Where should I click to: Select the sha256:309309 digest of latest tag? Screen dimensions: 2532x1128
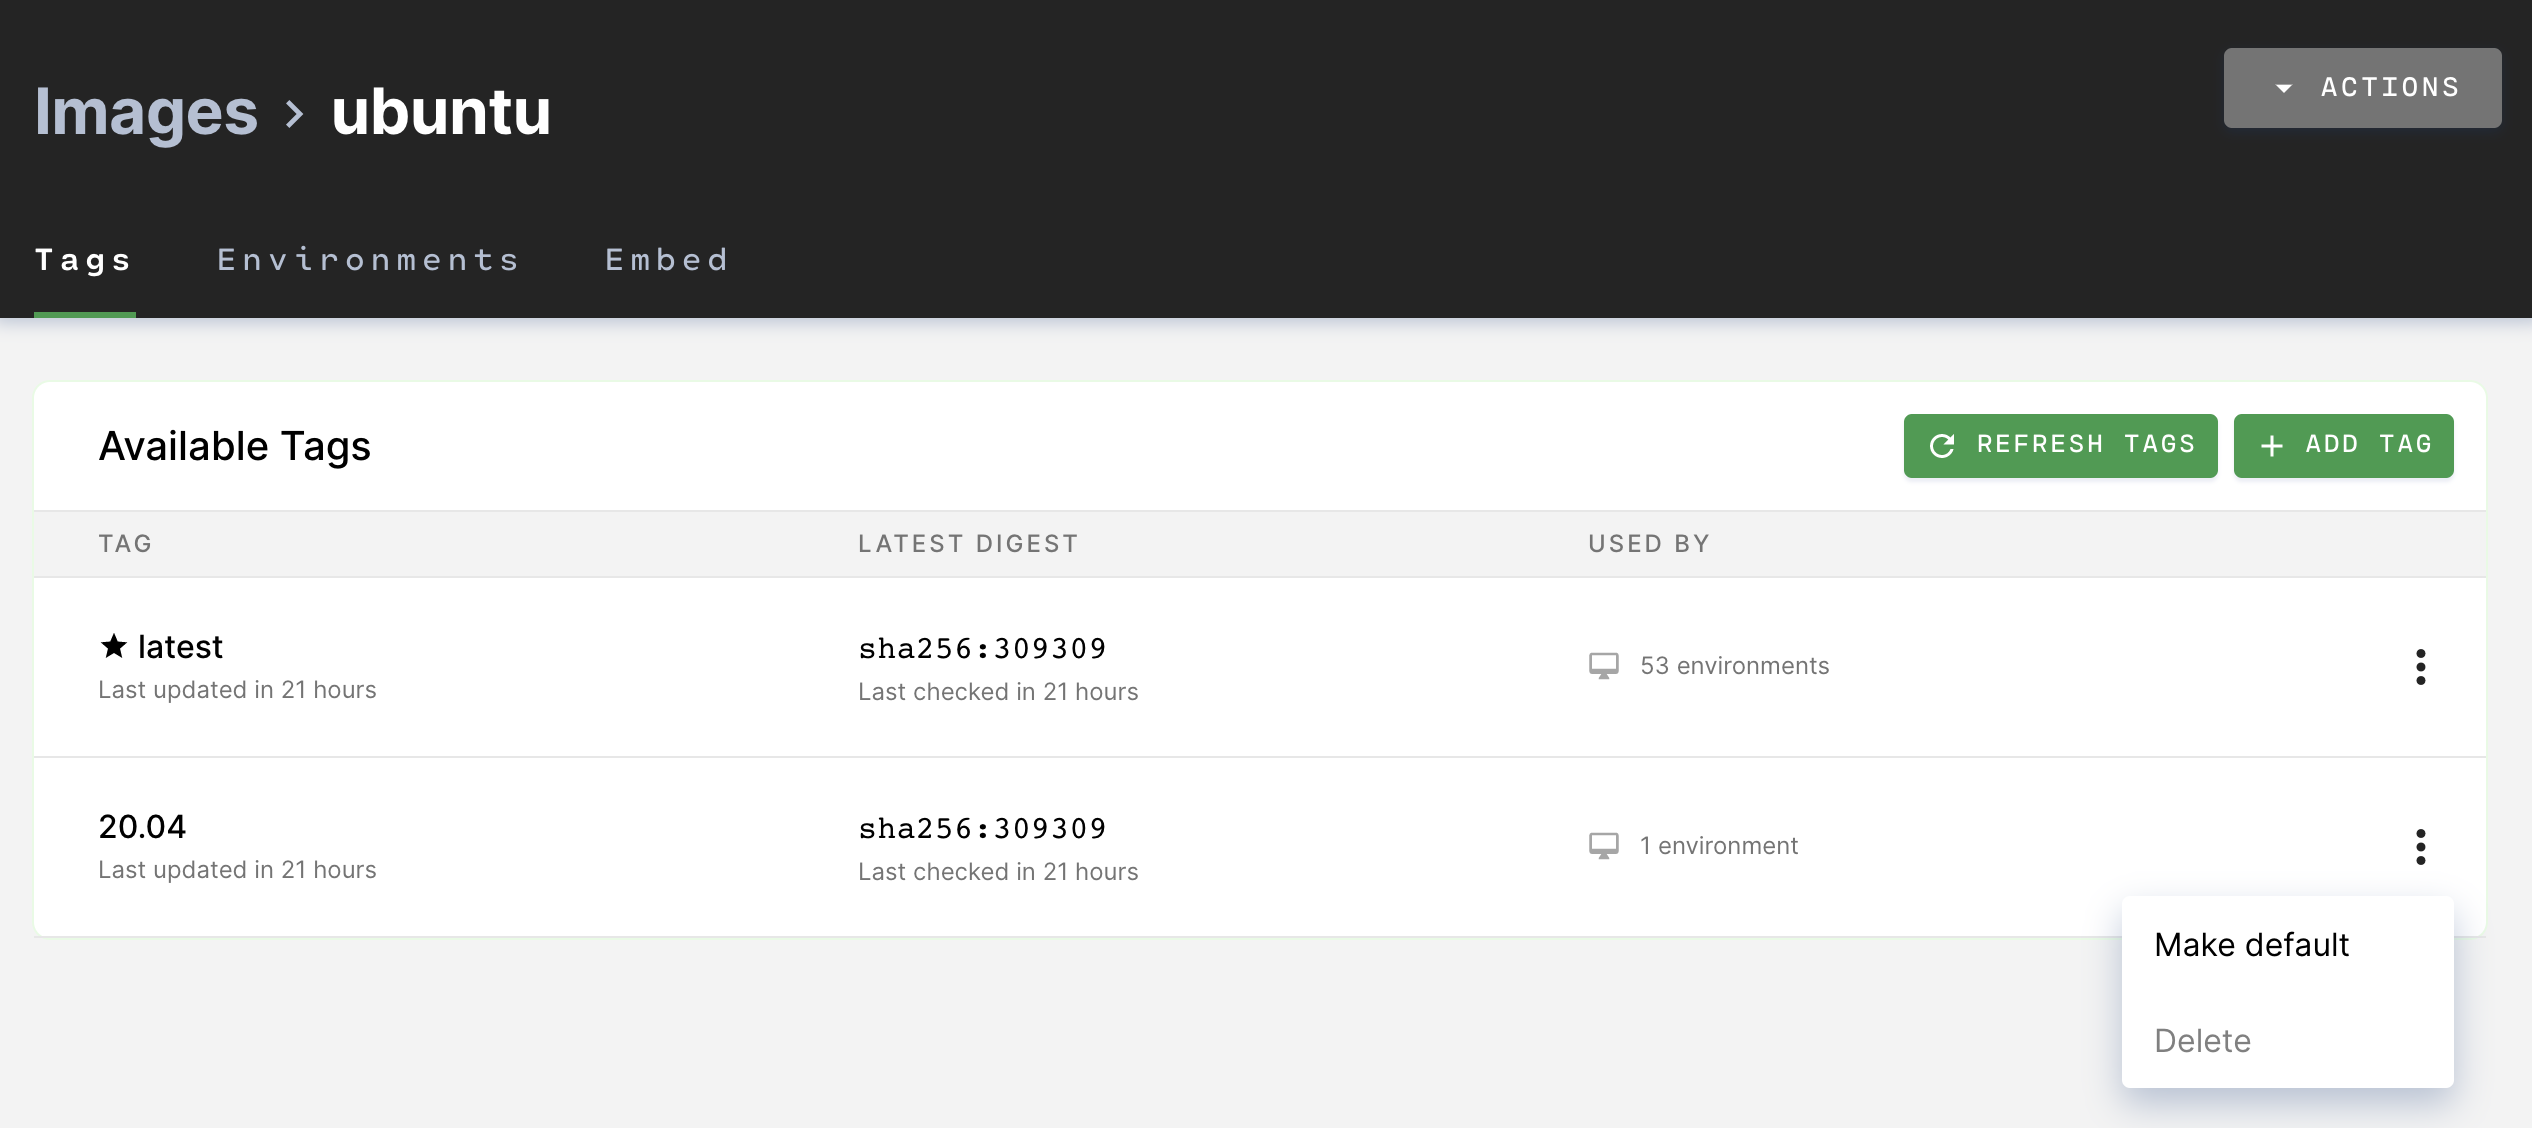(982, 647)
